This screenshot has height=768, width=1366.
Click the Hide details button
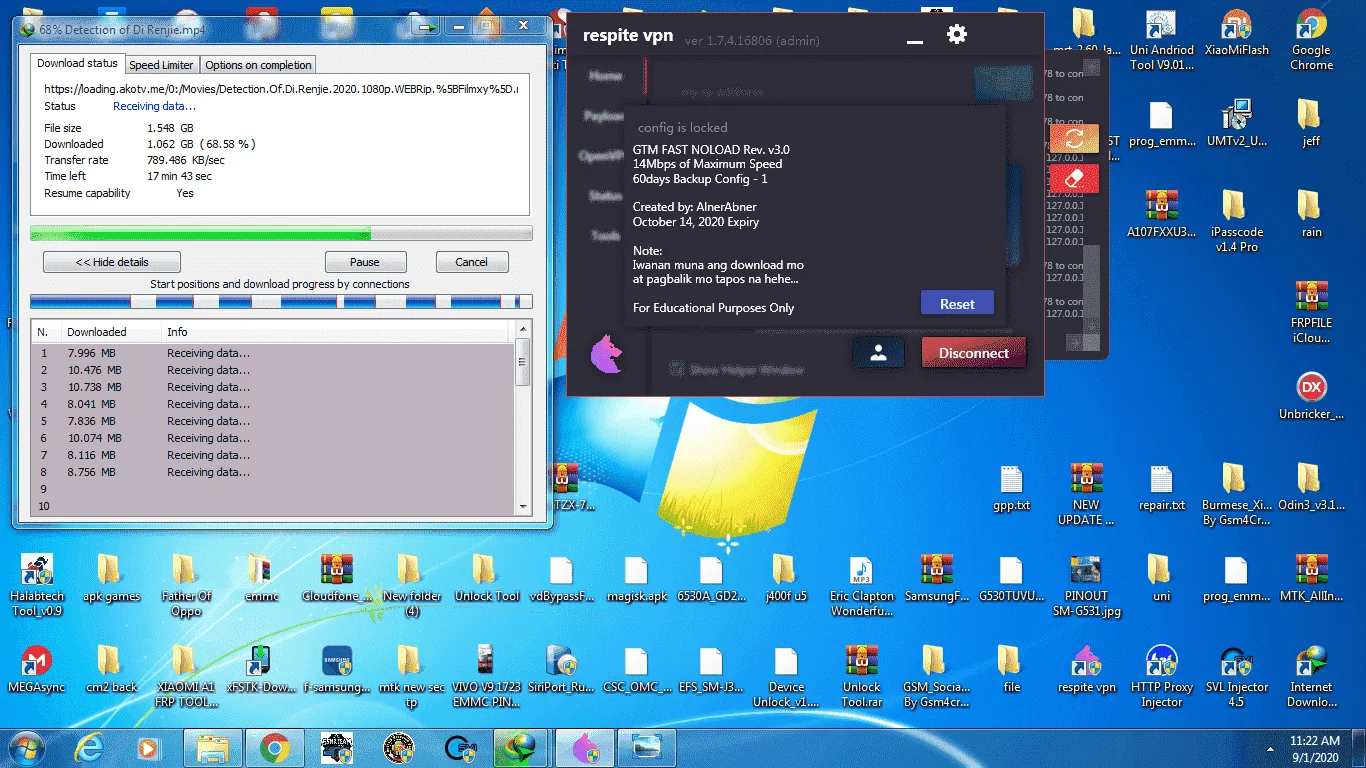coord(112,262)
